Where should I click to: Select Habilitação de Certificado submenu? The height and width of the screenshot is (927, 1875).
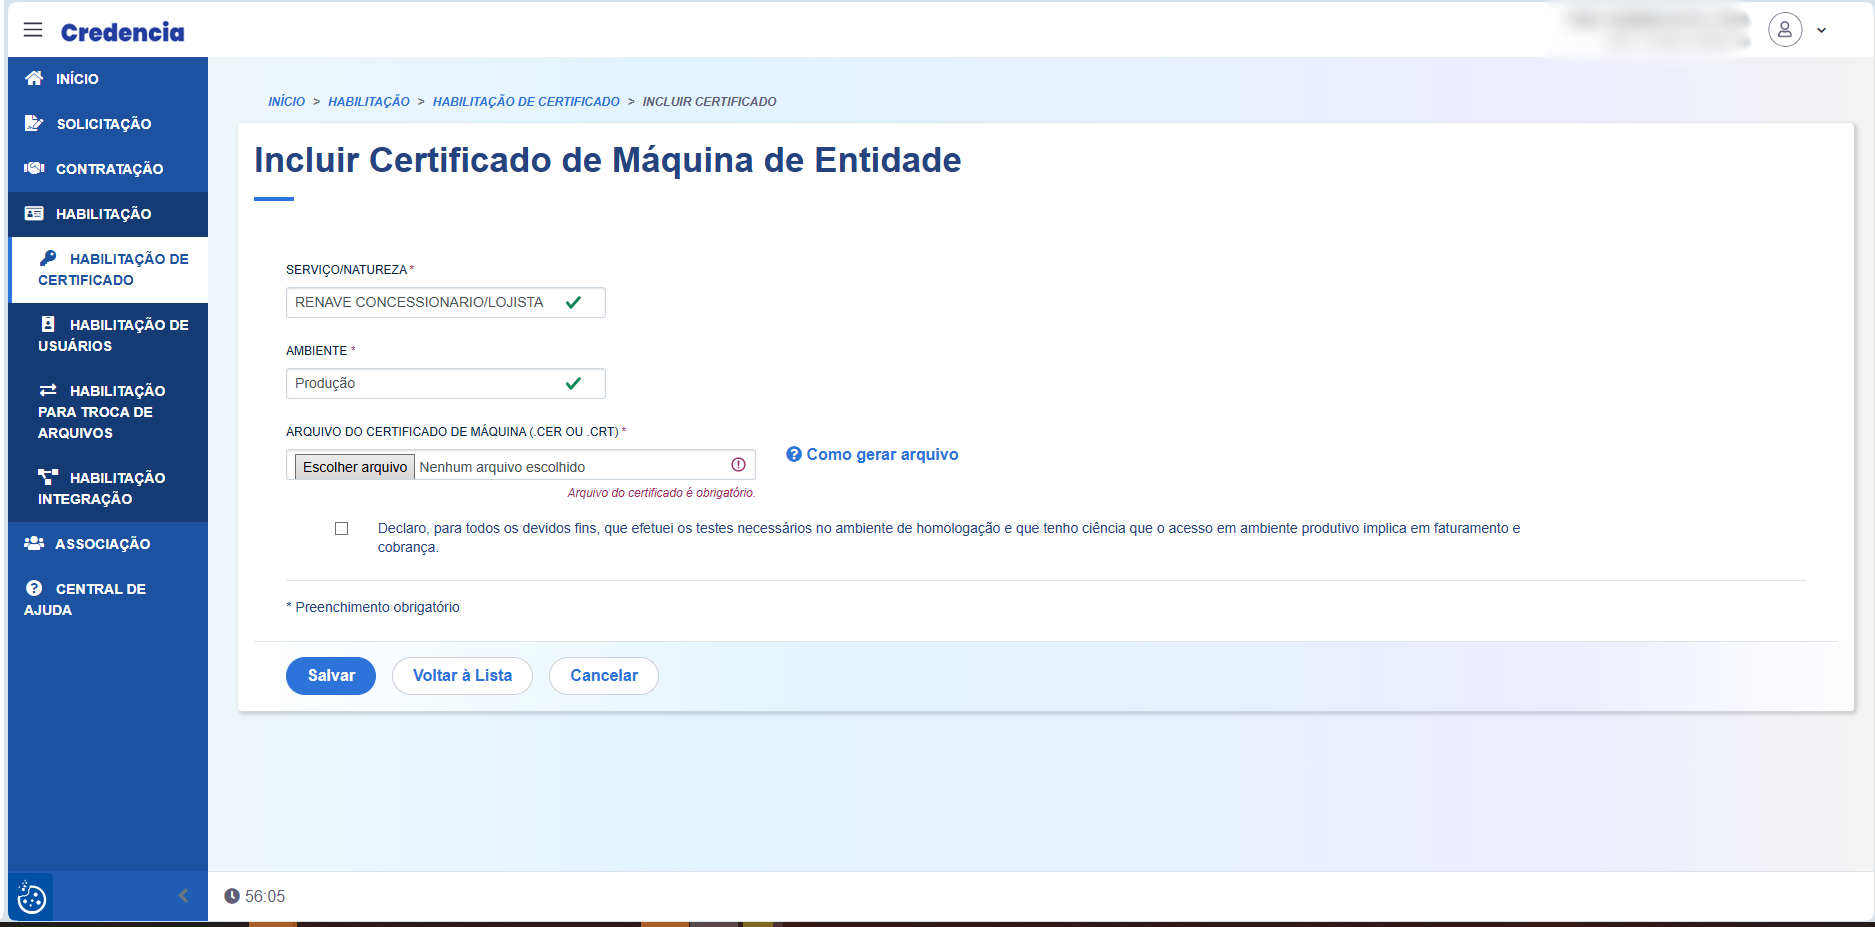click(108, 269)
